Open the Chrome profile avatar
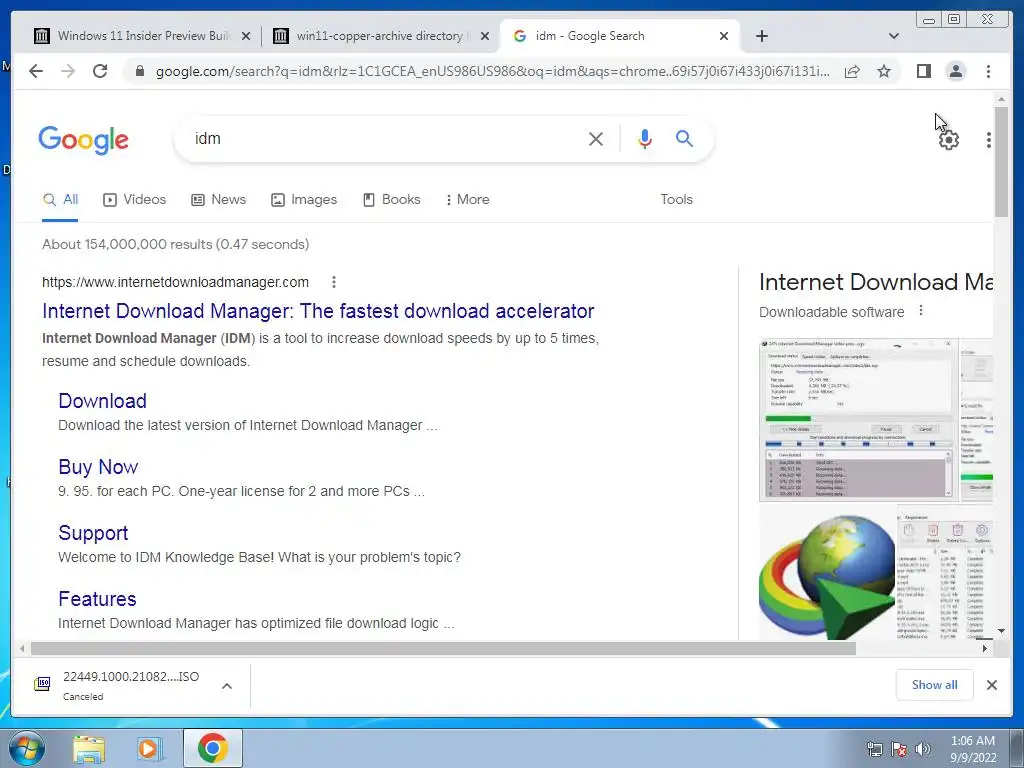 [x=955, y=71]
